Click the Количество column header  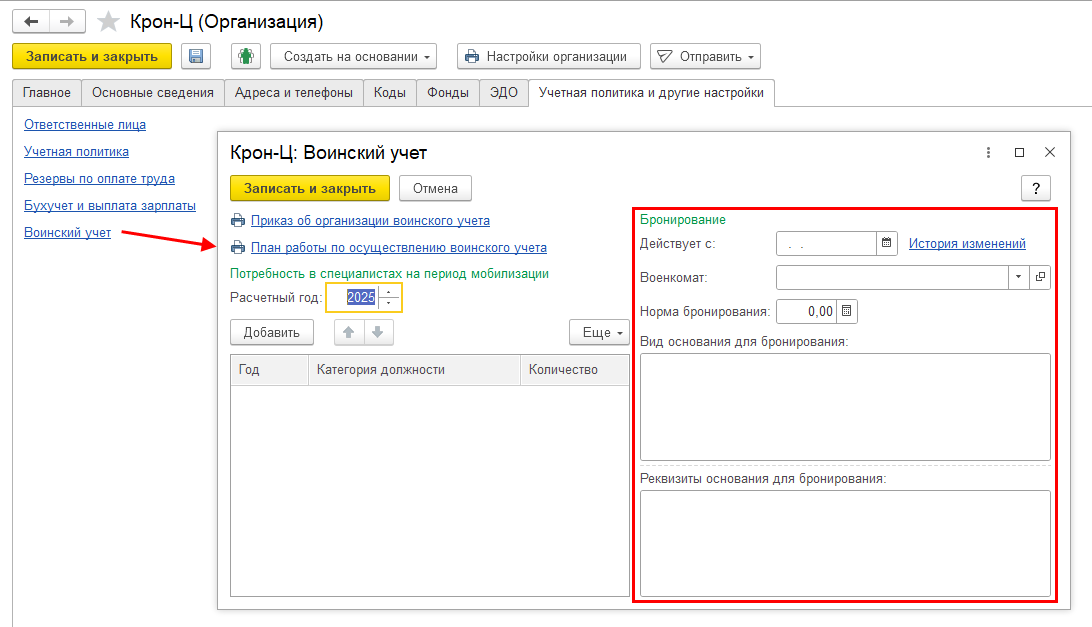[575, 370]
